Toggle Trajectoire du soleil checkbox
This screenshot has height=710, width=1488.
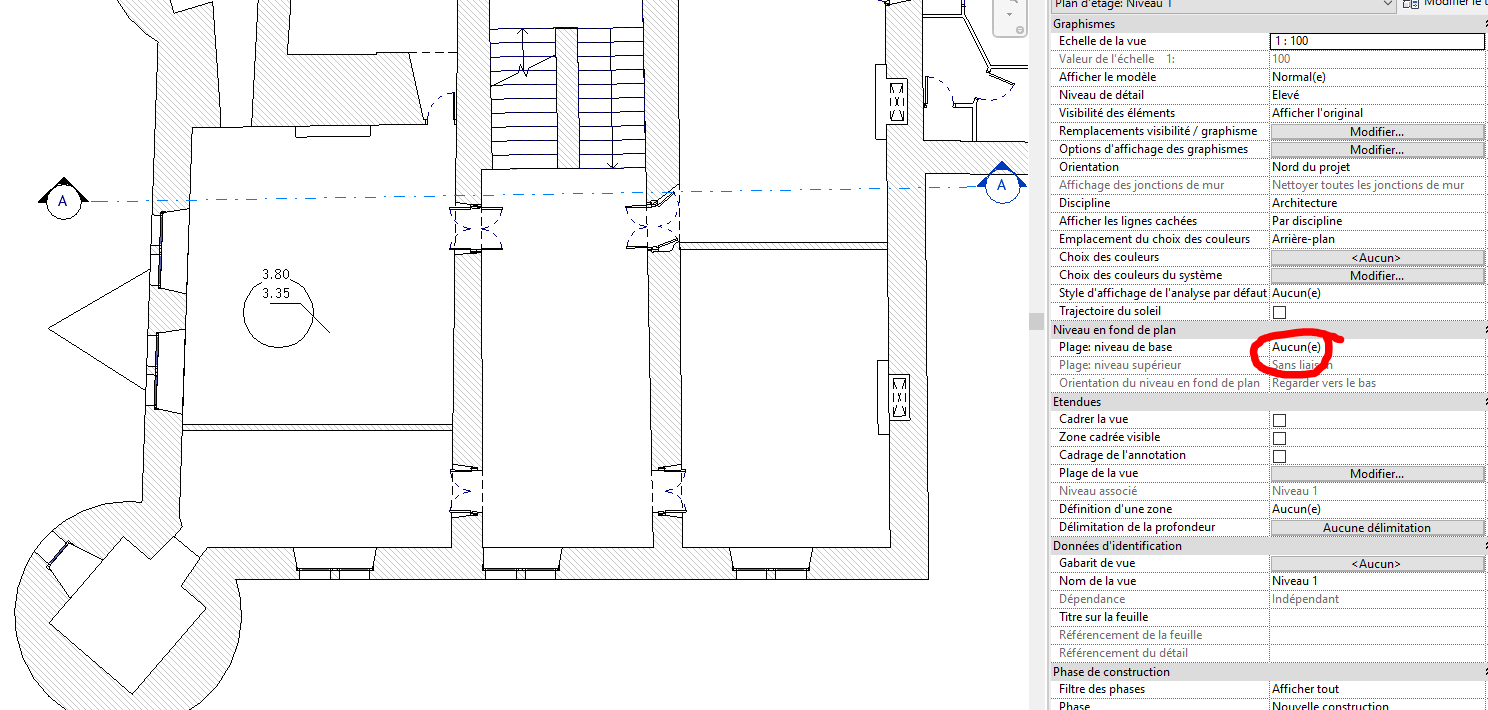pos(1278,312)
